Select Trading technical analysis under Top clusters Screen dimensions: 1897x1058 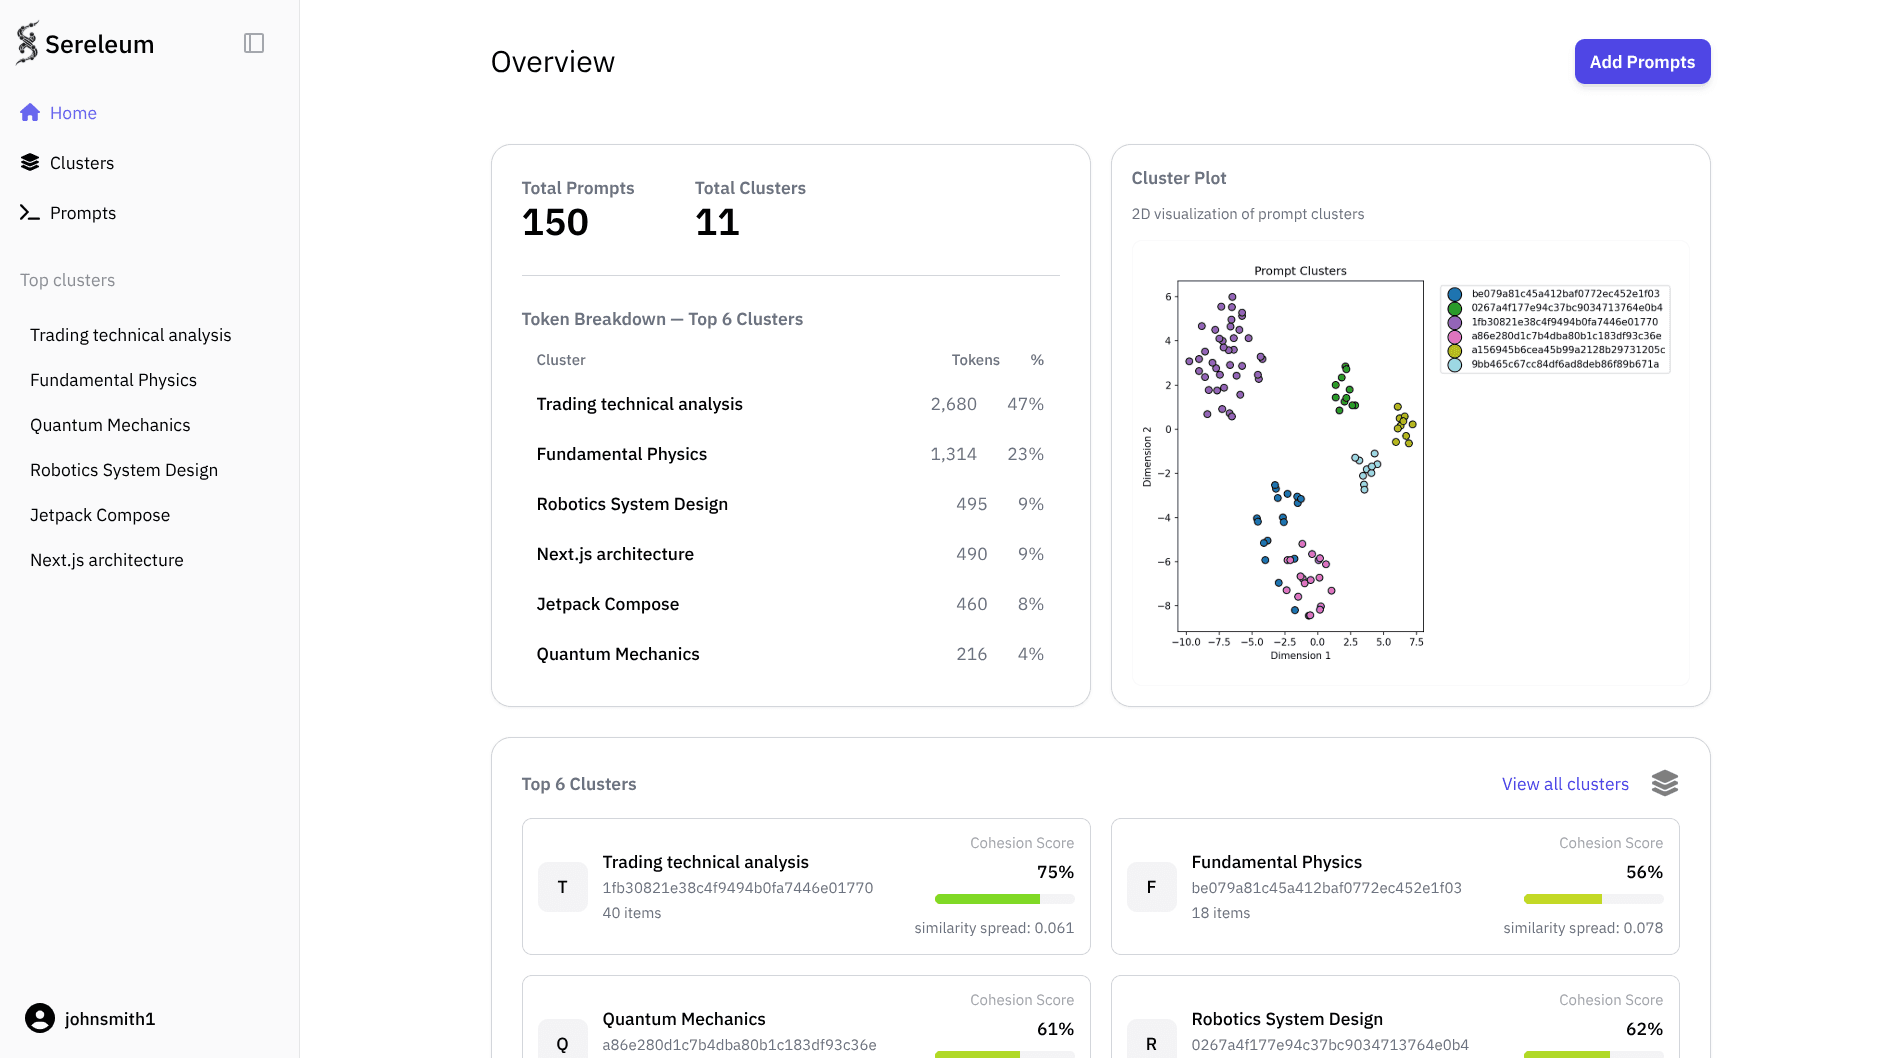coord(131,334)
